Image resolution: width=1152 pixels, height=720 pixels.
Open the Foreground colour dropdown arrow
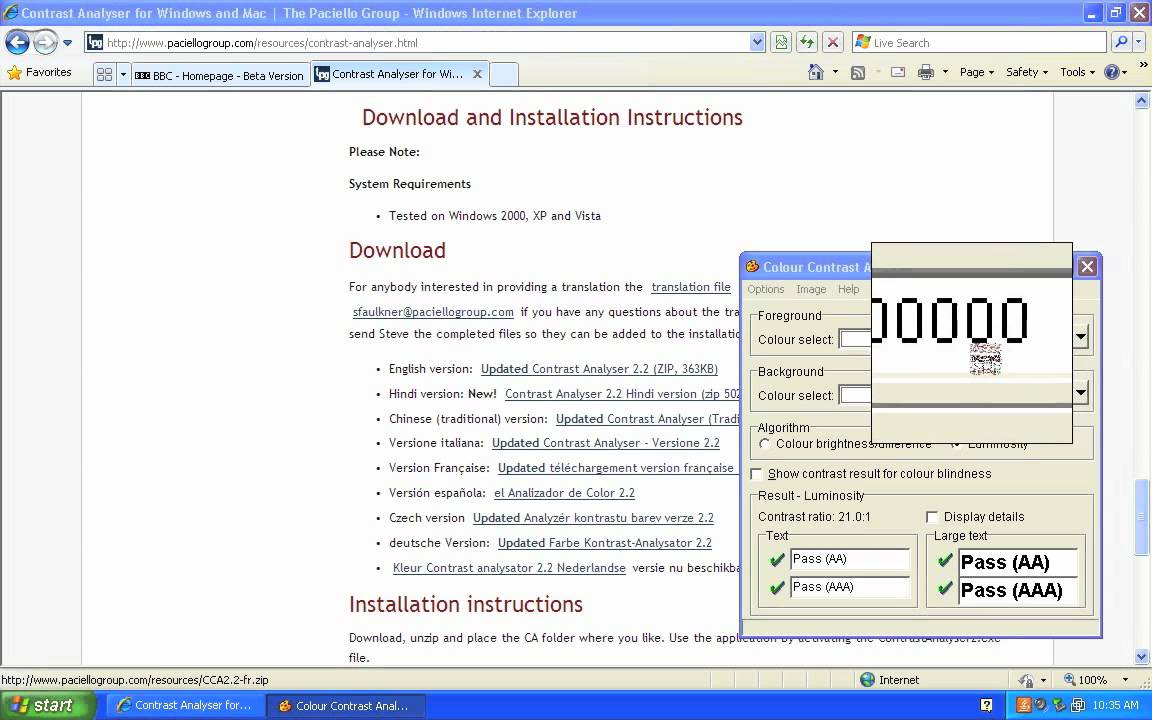(1081, 337)
